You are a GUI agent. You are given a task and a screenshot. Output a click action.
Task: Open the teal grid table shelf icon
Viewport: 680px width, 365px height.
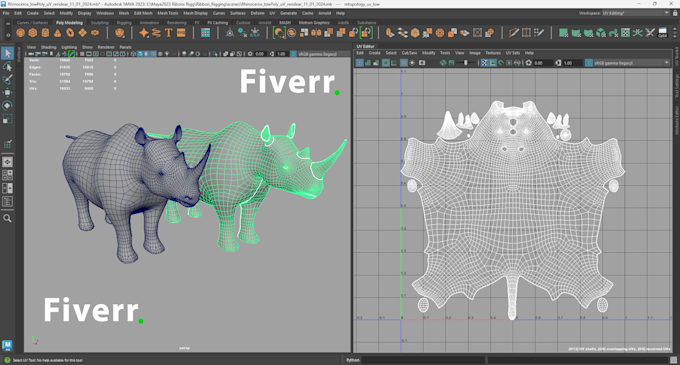tap(206, 33)
